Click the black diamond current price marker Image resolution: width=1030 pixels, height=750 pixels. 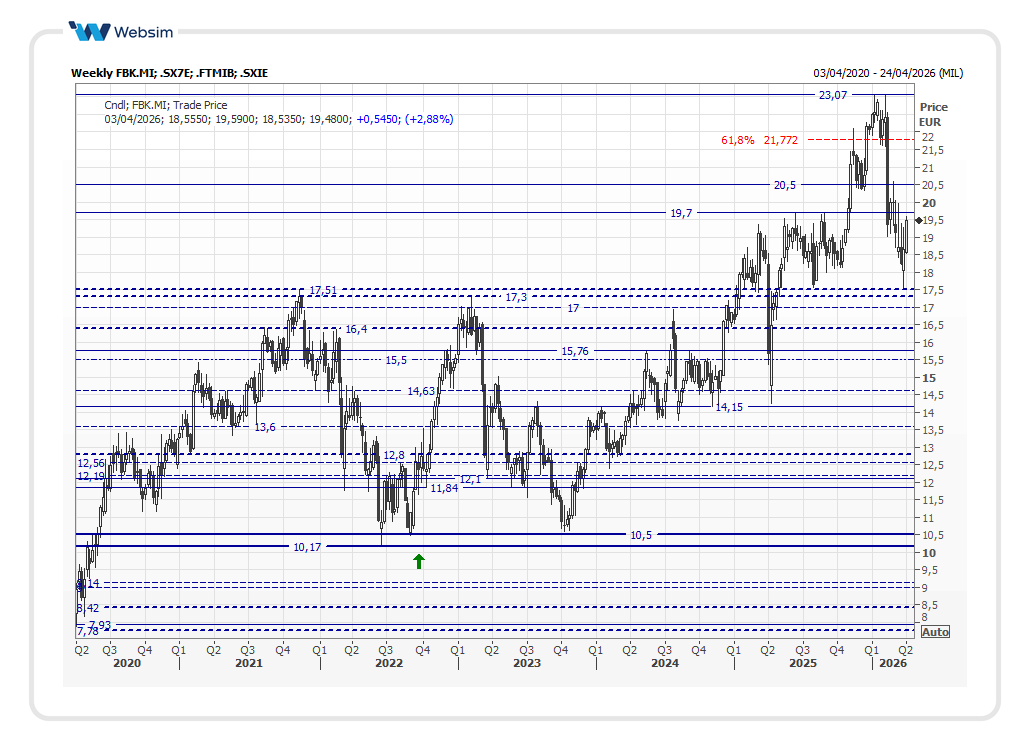coord(919,221)
